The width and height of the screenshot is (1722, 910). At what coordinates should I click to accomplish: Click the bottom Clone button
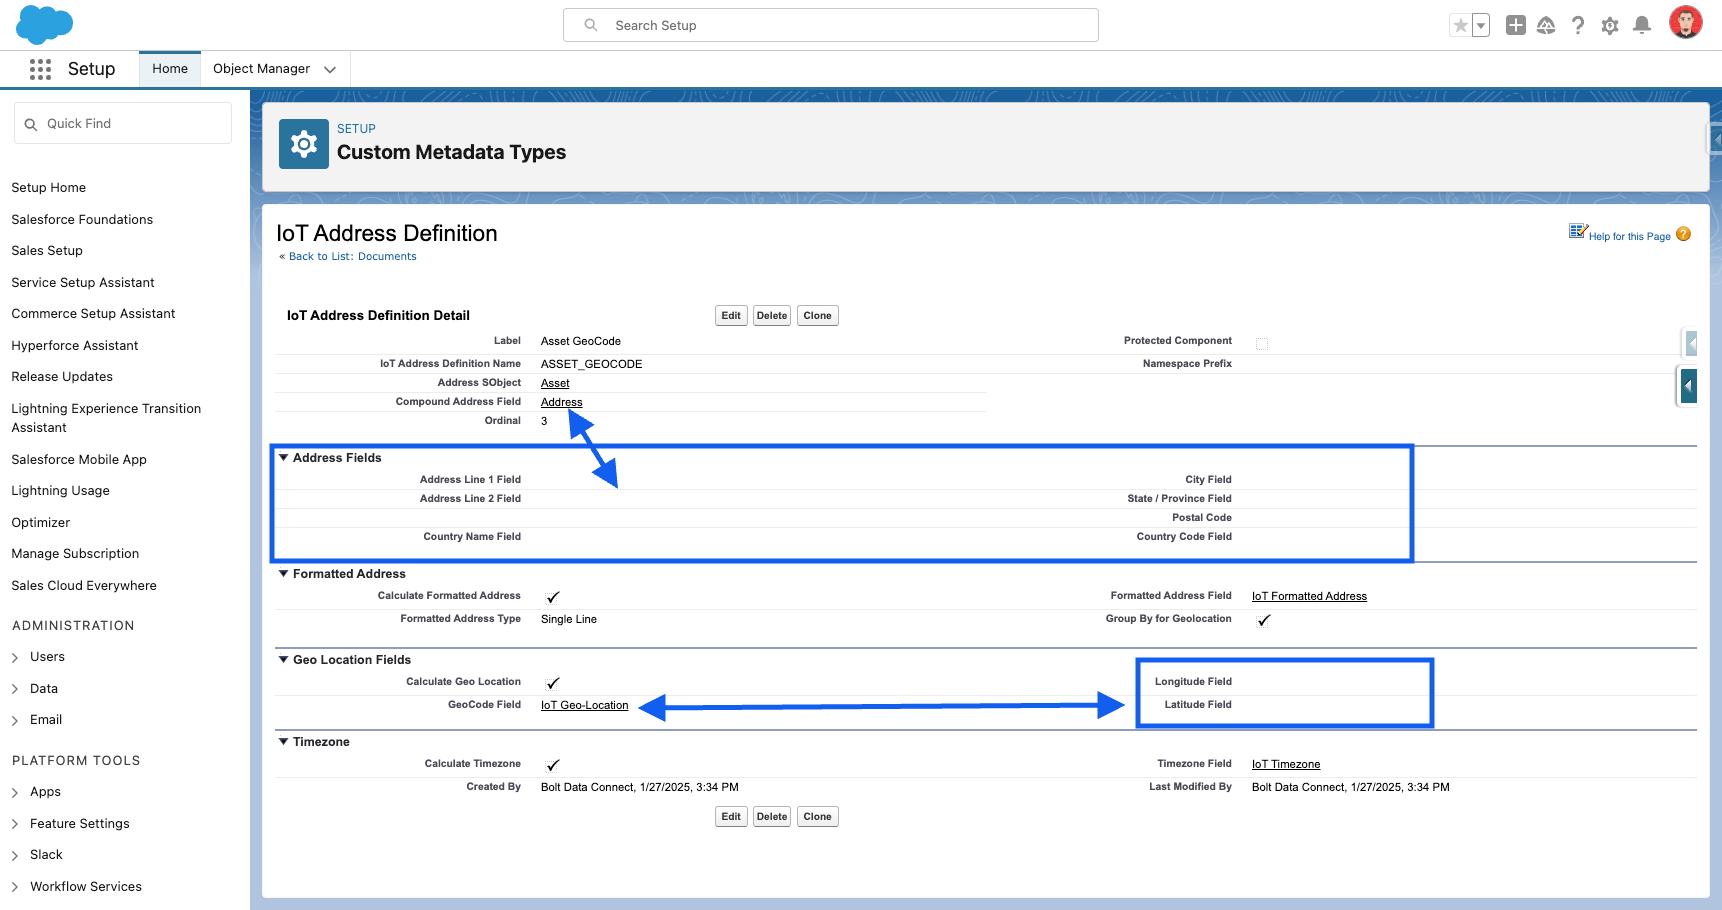[817, 817]
